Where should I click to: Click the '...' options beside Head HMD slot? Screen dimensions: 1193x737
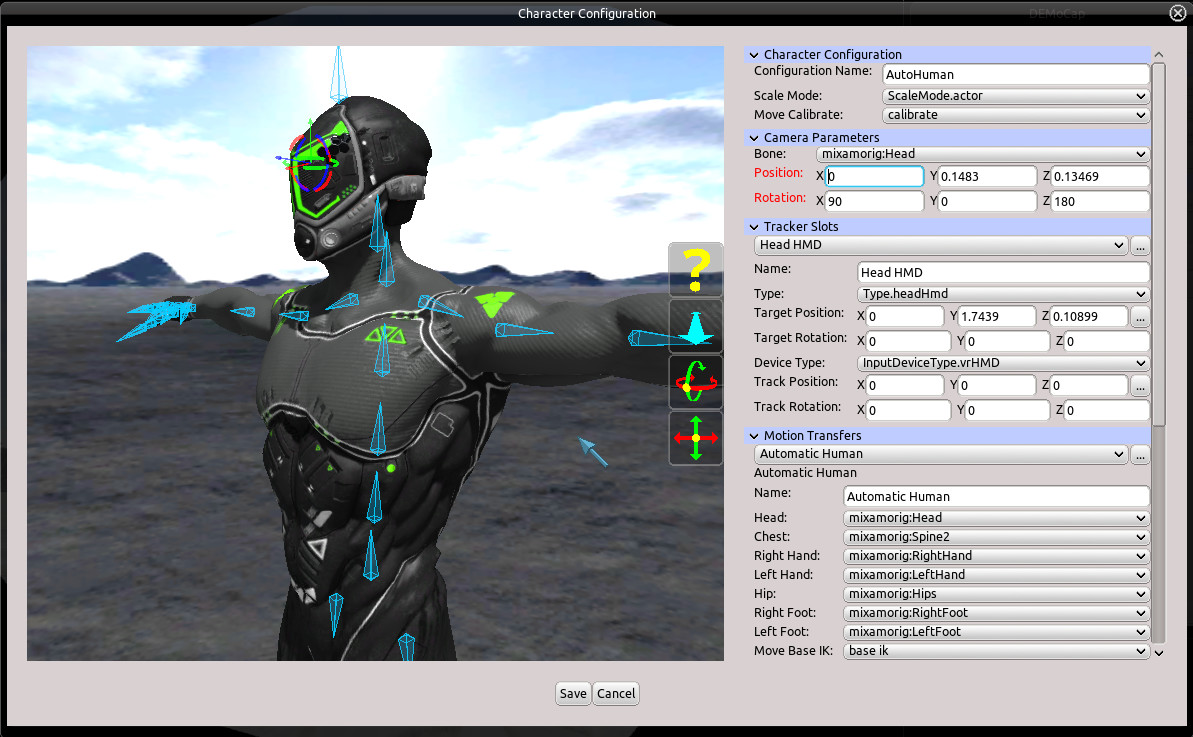[1140, 244]
